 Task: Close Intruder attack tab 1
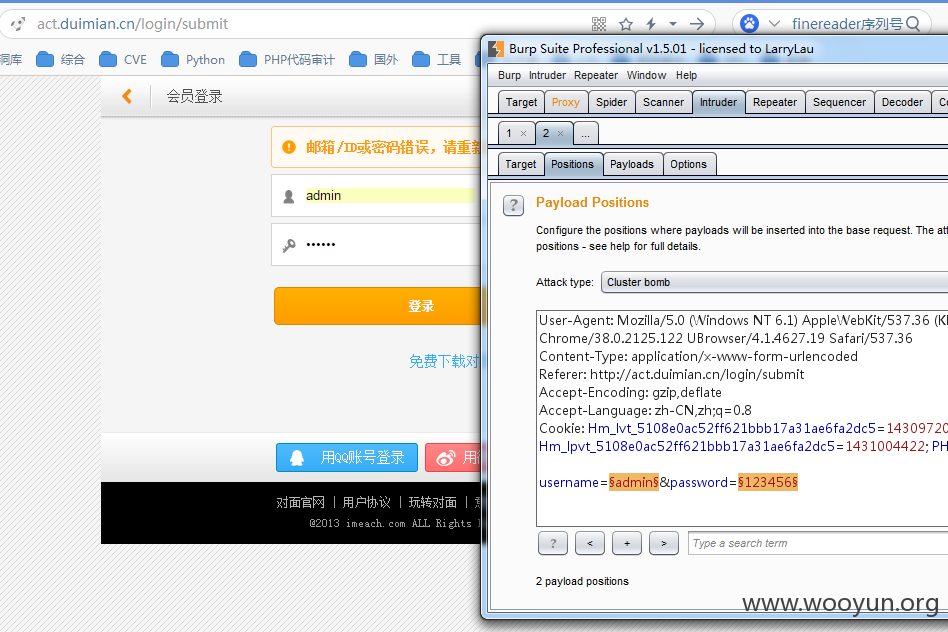pyautogui.click(x=524, y=134)
